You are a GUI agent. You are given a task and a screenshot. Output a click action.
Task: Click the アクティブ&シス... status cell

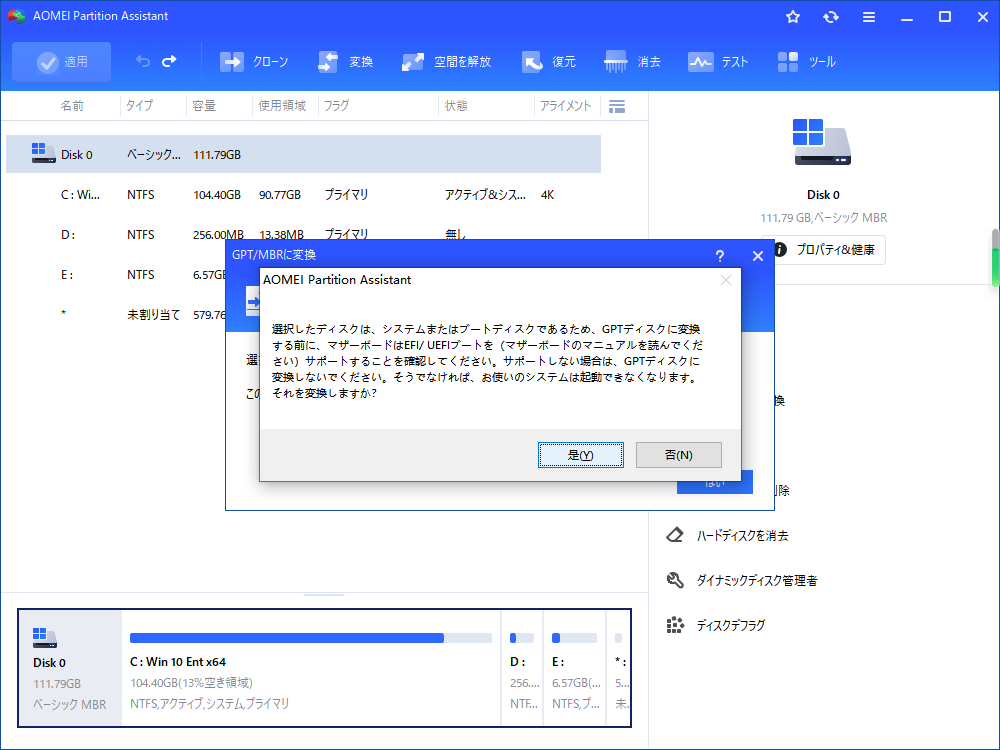click(x=485, y=195)
